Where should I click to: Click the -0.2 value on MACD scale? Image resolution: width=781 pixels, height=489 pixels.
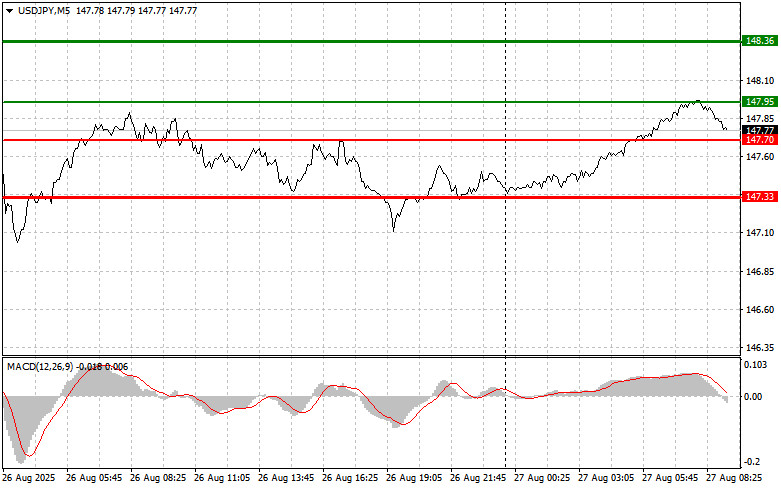[754, 462]
